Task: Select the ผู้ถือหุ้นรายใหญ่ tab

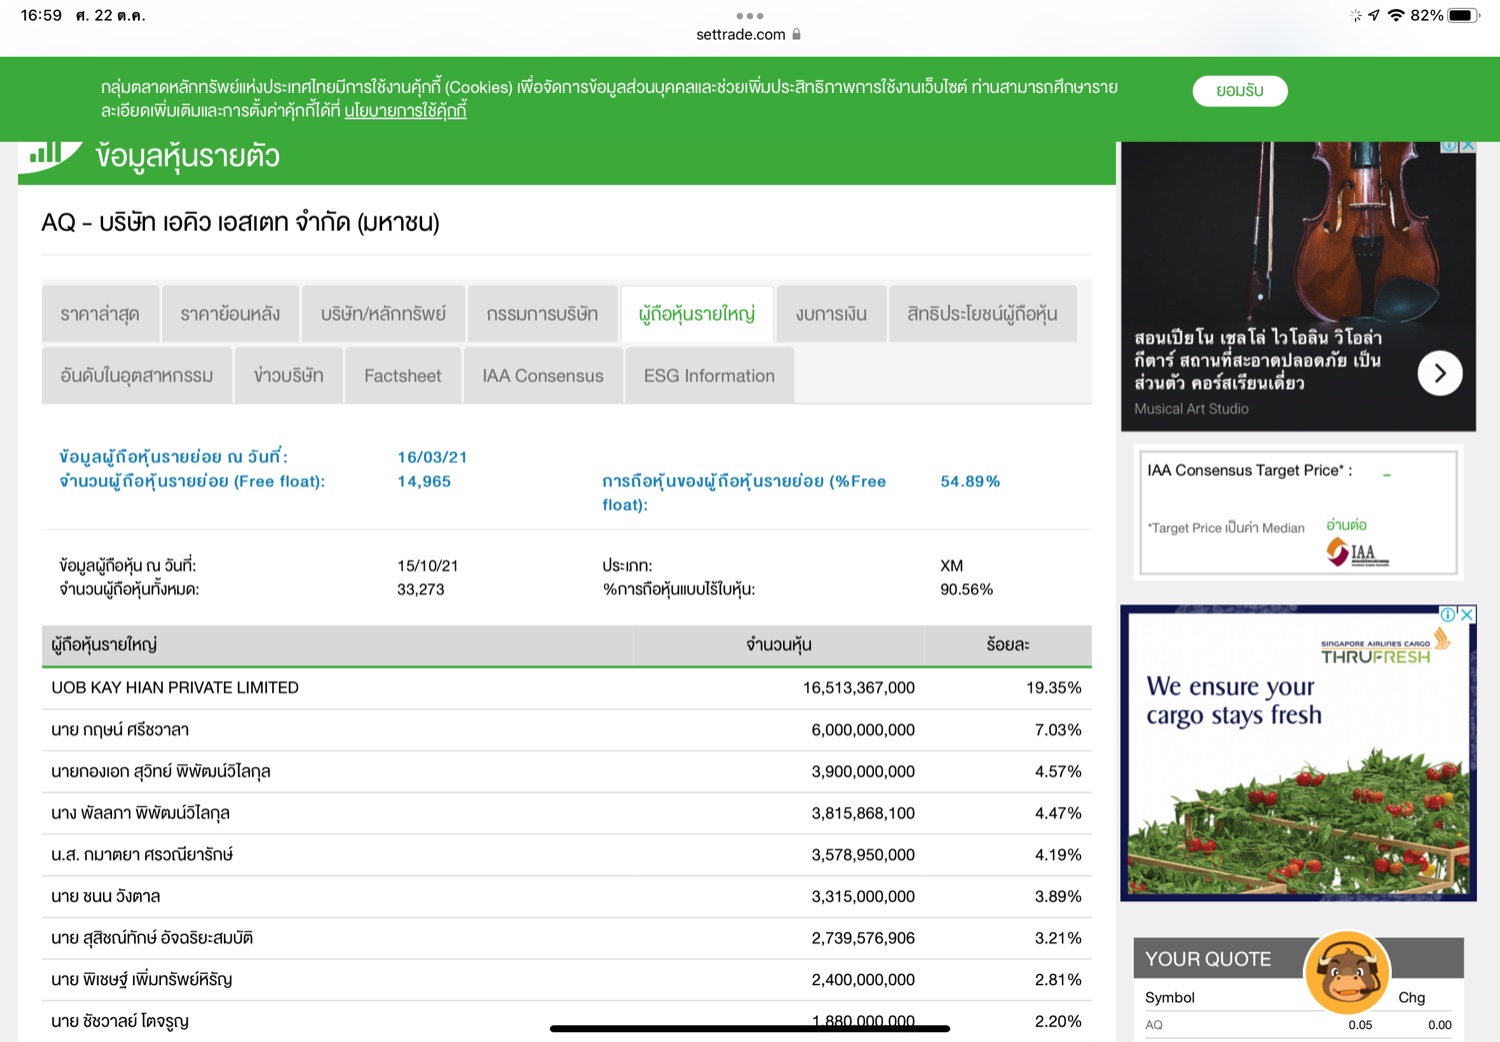Action: click(x=696, y=314)
